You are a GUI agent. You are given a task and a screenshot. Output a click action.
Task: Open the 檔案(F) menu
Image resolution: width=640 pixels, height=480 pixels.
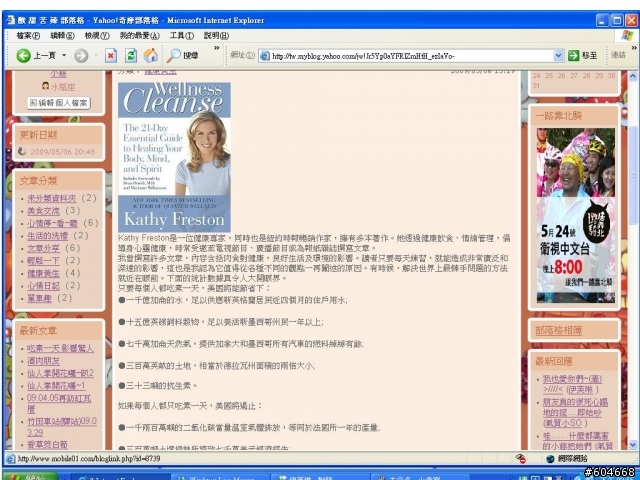28,36
